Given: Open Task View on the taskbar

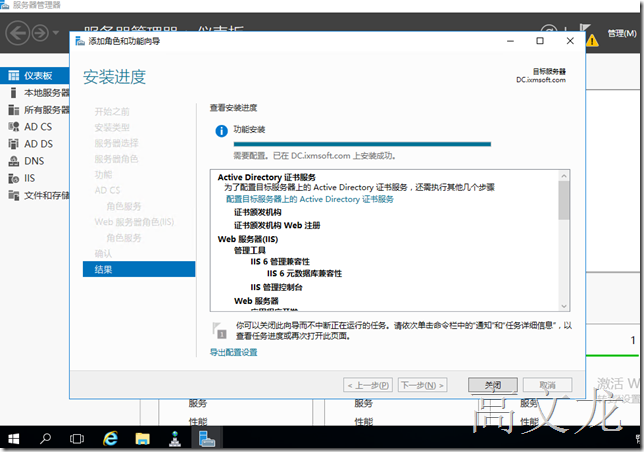Looking at the screenshot, I should [76, 438].
